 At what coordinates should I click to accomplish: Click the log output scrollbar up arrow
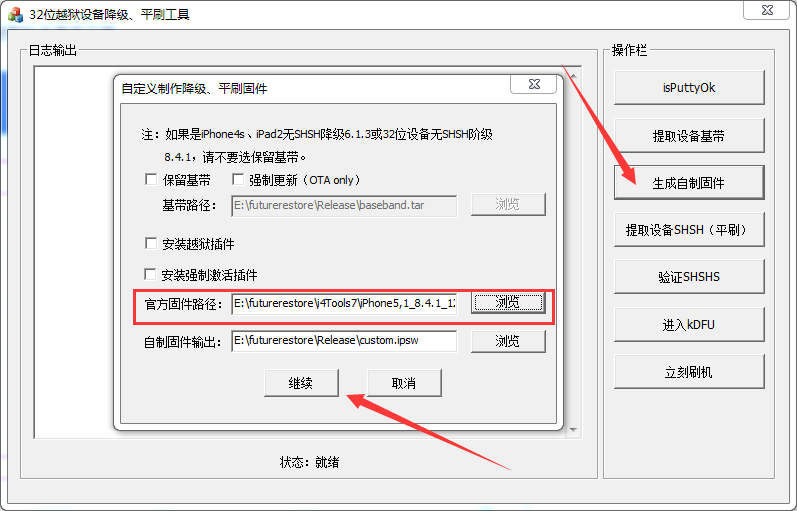(x=573, y=76)
